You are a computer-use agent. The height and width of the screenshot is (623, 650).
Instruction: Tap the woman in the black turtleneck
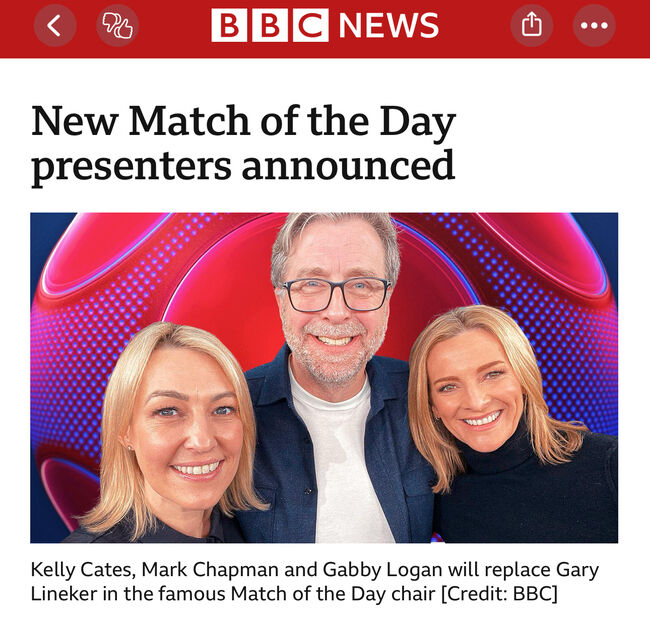(508, 427)
